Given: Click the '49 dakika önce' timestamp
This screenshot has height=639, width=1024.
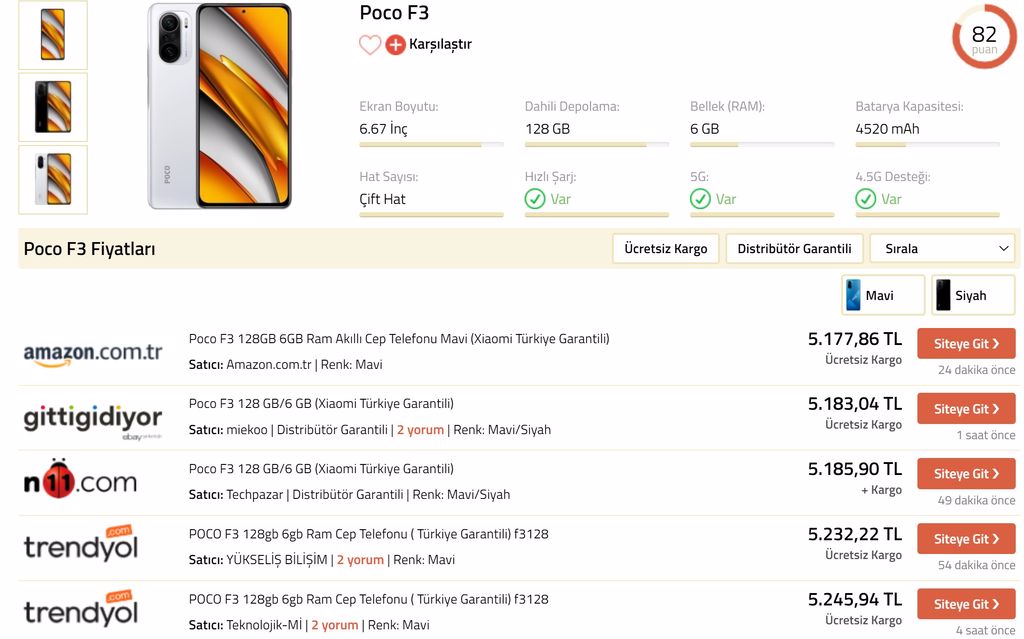Looking at the screenshot, I should pyautogui.click(x=976, y=500).
